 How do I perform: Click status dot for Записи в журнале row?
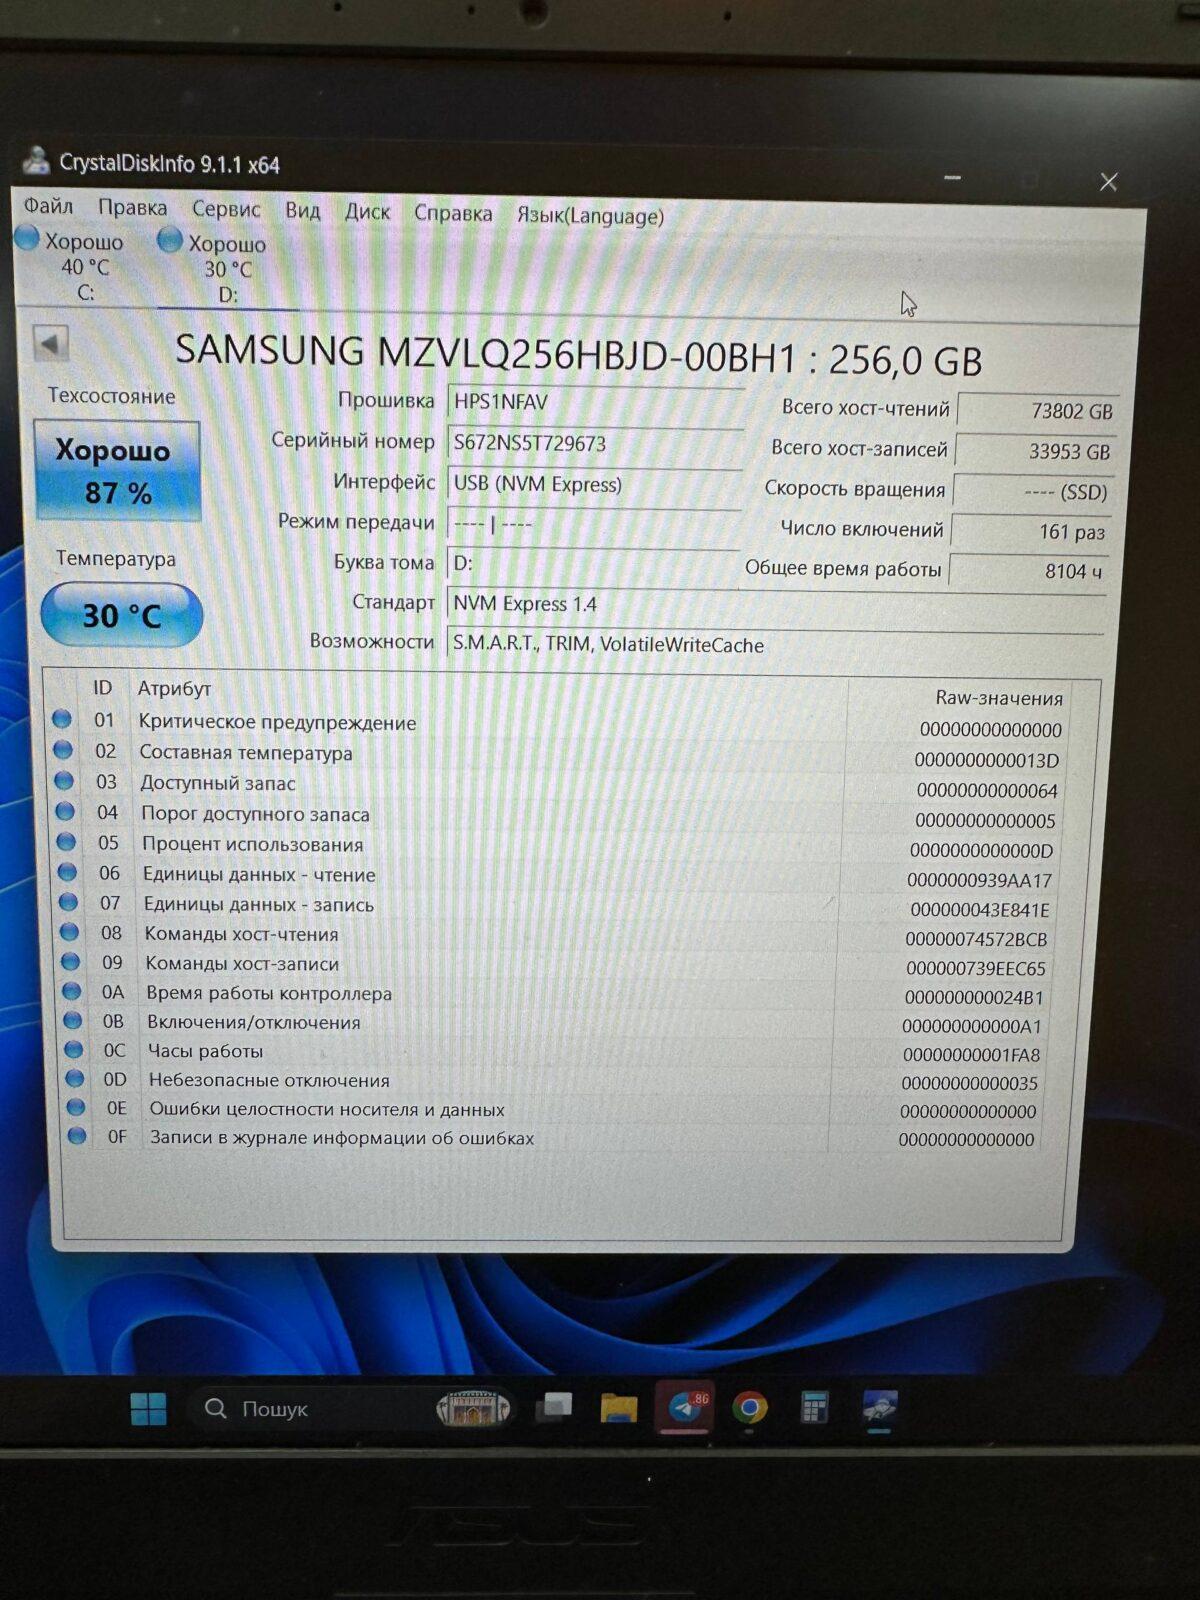click(x=76, y=1136)
